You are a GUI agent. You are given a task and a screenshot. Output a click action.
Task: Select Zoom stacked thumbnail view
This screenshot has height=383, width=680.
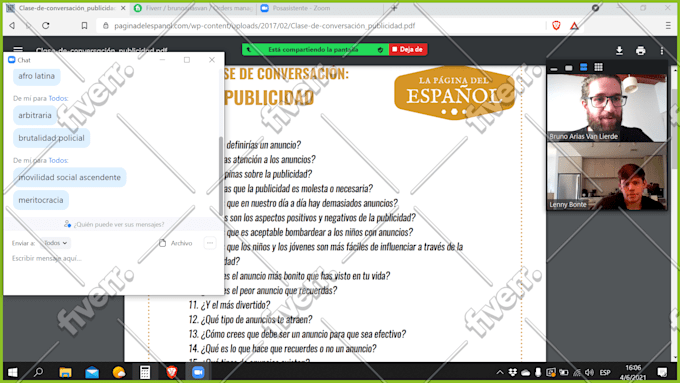pos(584,67)
